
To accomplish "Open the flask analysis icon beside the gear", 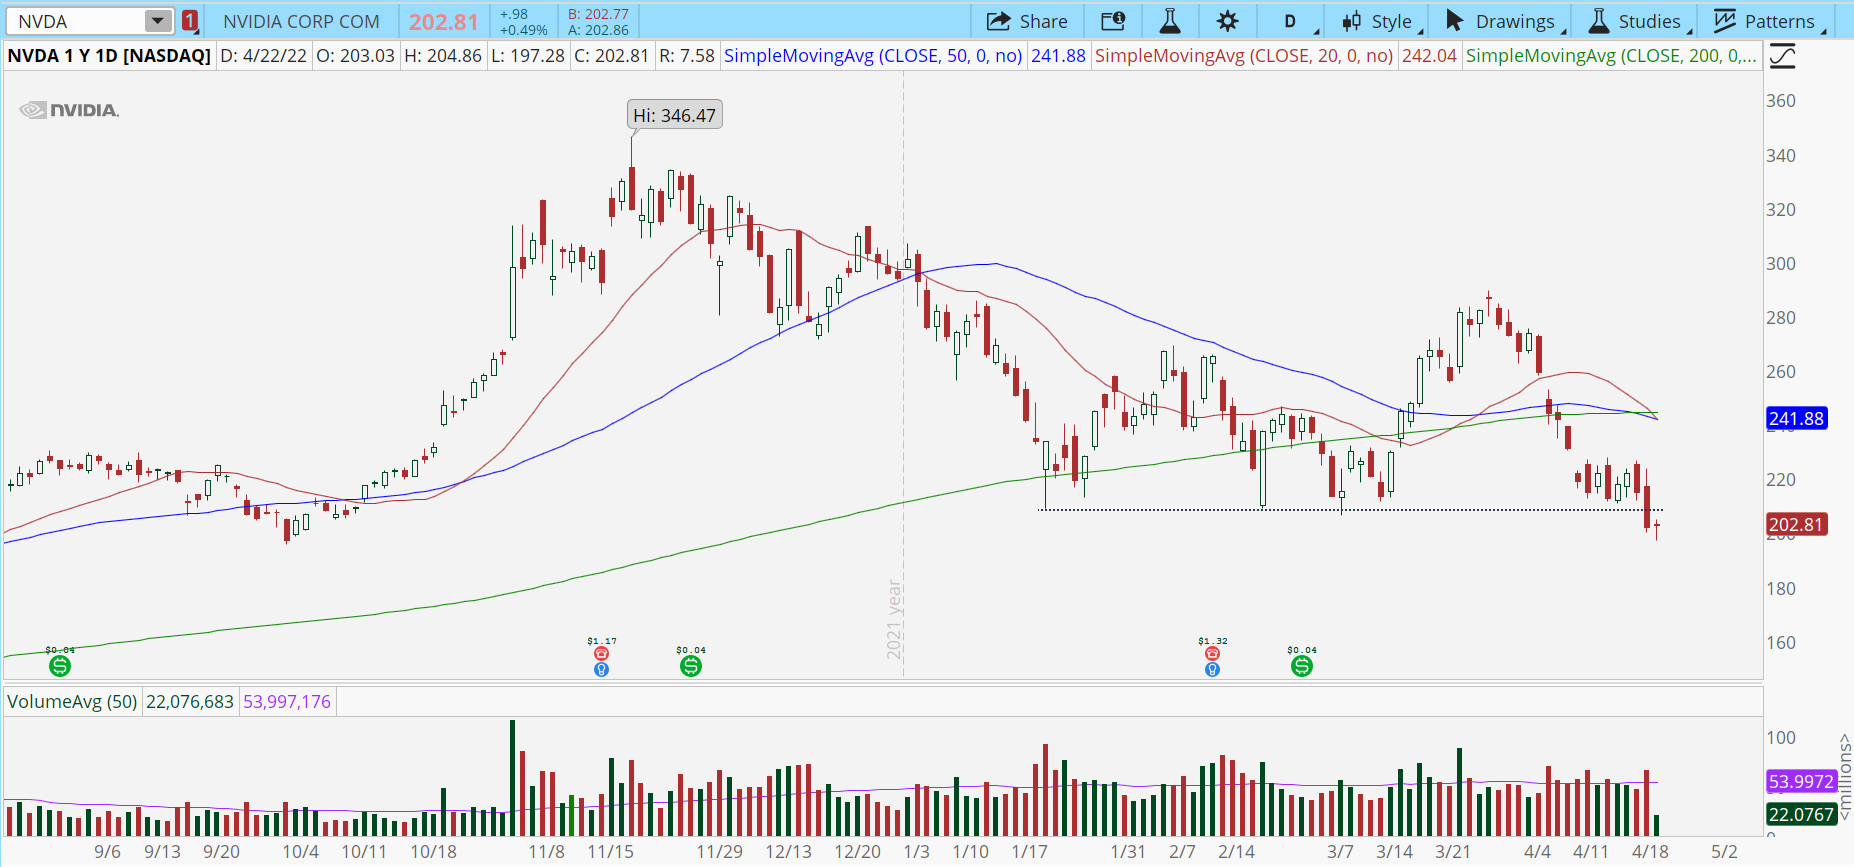I will (1170, 21).
